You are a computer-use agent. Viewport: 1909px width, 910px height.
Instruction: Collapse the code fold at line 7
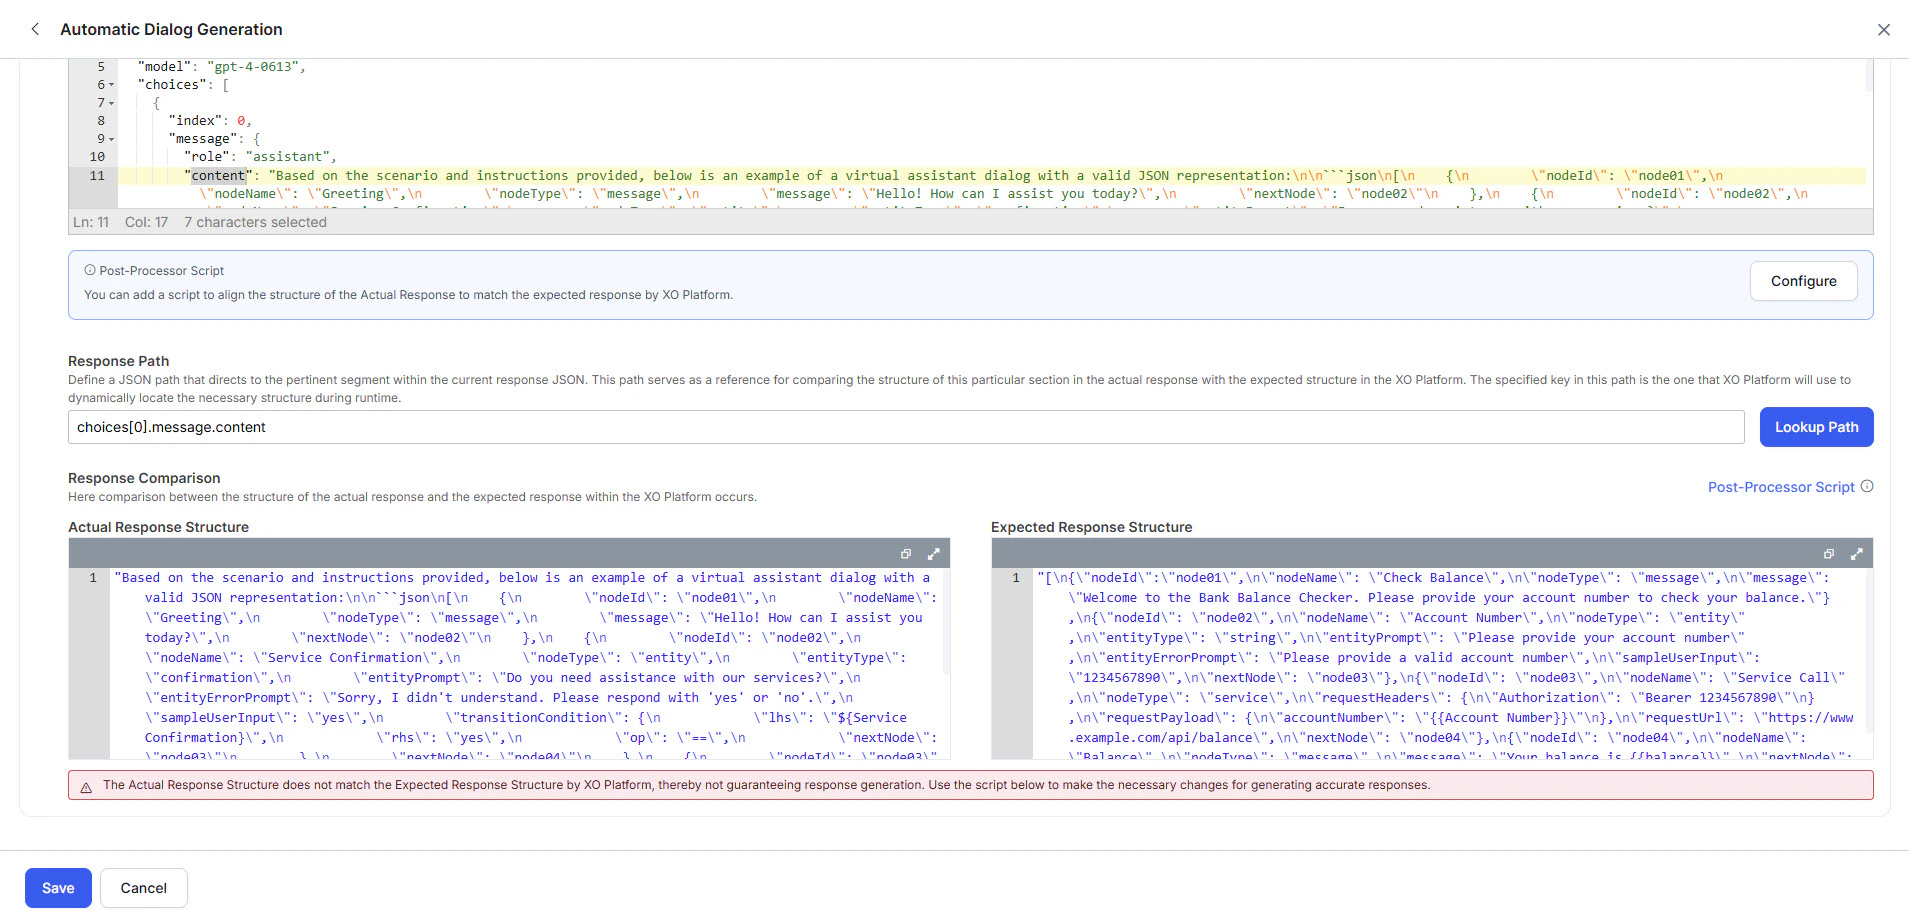[x=111, y=103]
